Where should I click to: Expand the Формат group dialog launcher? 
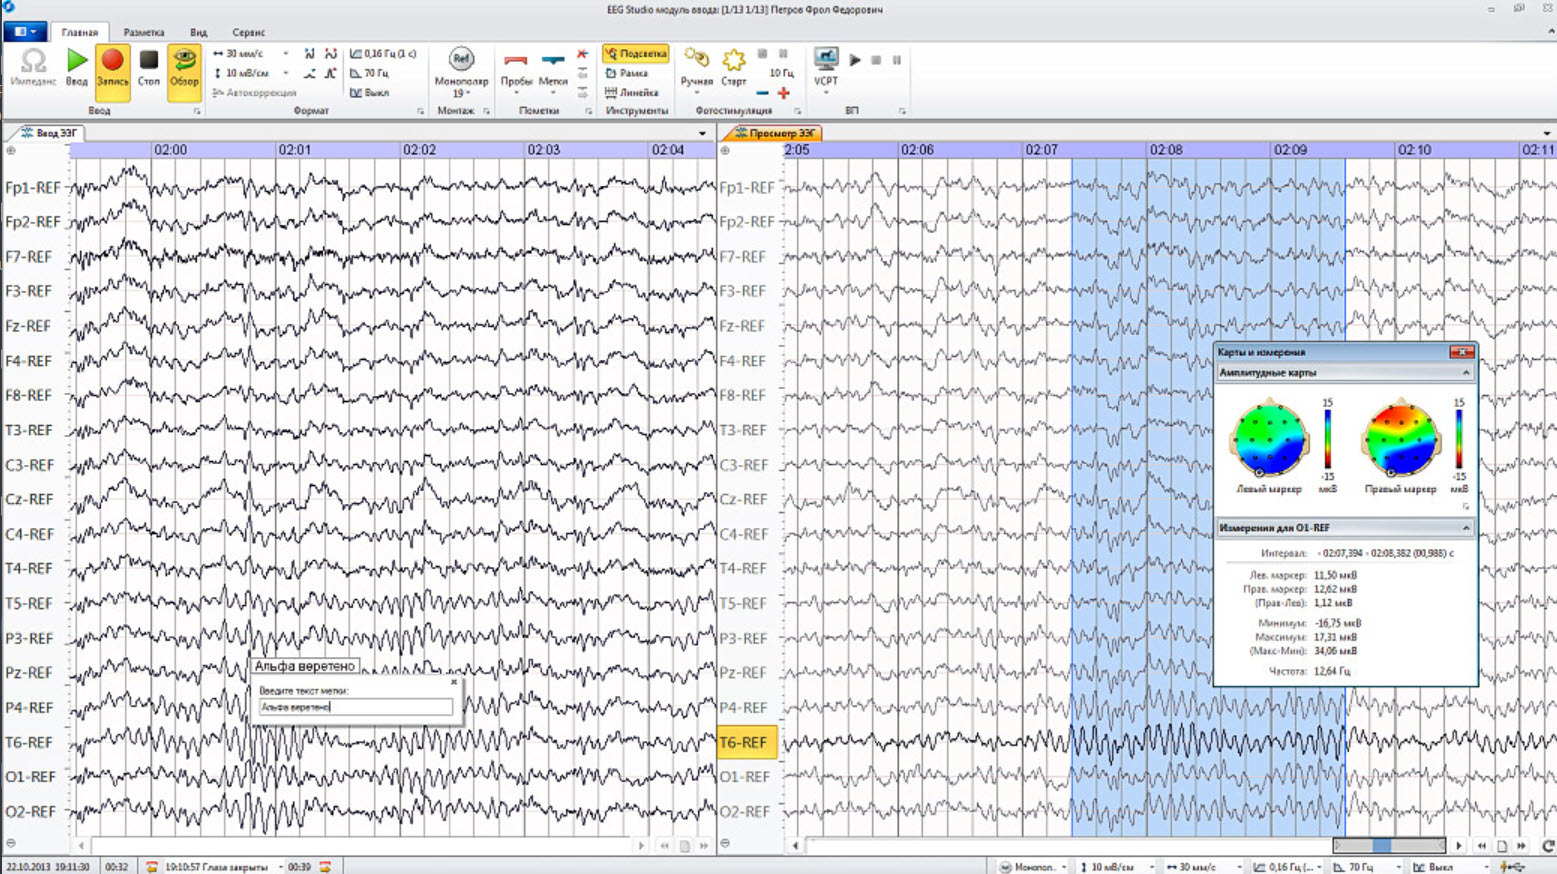pyautogui.click(x=420, y=111)
